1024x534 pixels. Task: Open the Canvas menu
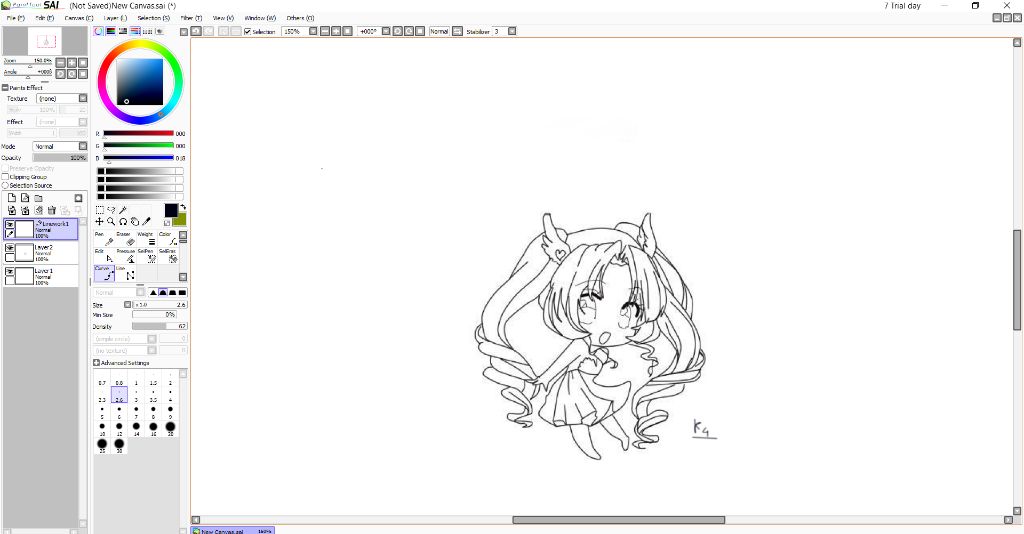[78, 18]
